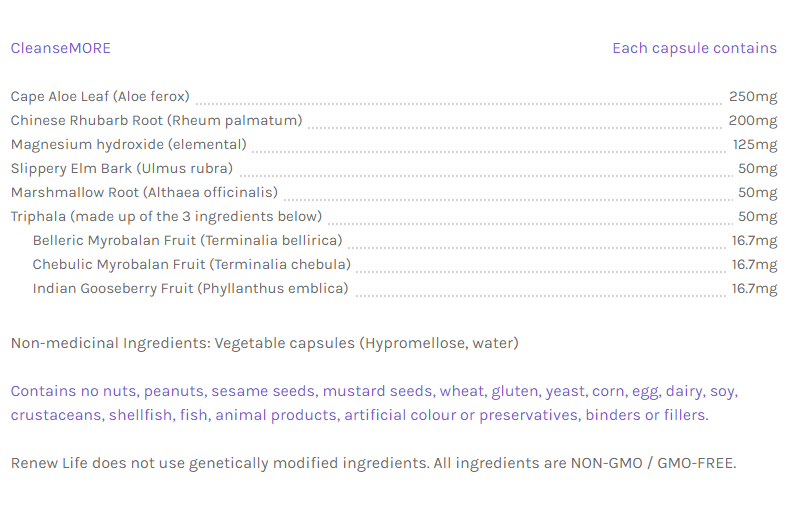Click the 50mg amount for Marshmallow Root
Image resolution: width=791 pixels, height=528 pixels.
(x=757, y=193)
